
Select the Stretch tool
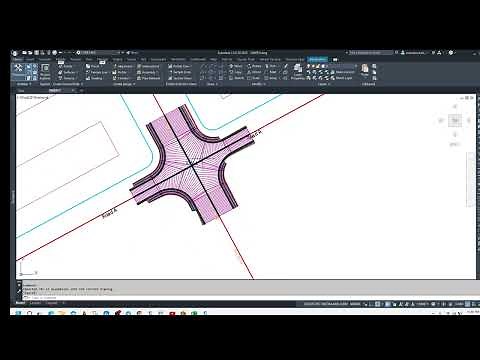[x=237, y=78]
